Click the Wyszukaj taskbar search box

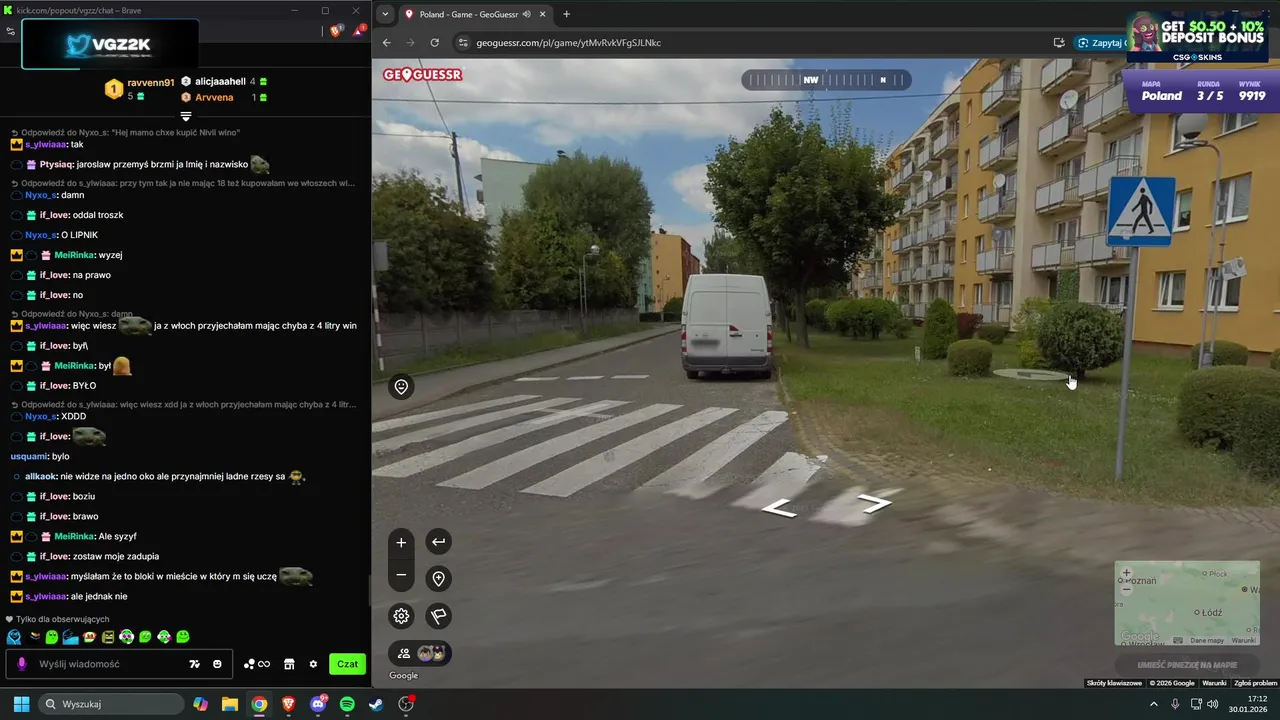(x=111, y=704)
